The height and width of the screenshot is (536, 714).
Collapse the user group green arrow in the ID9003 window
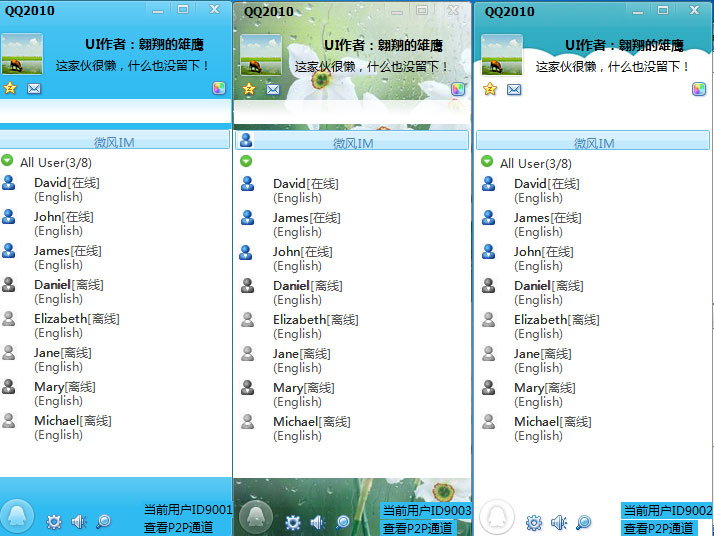(x=246, y=161)
